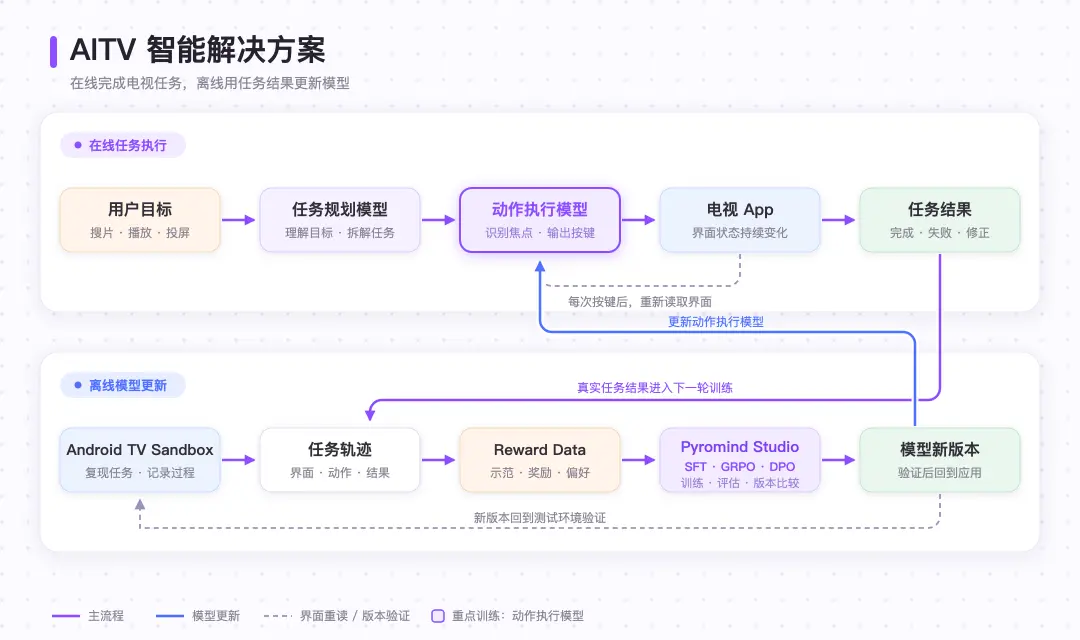Click the 重点训练 legend square icon

pos(438,616)
